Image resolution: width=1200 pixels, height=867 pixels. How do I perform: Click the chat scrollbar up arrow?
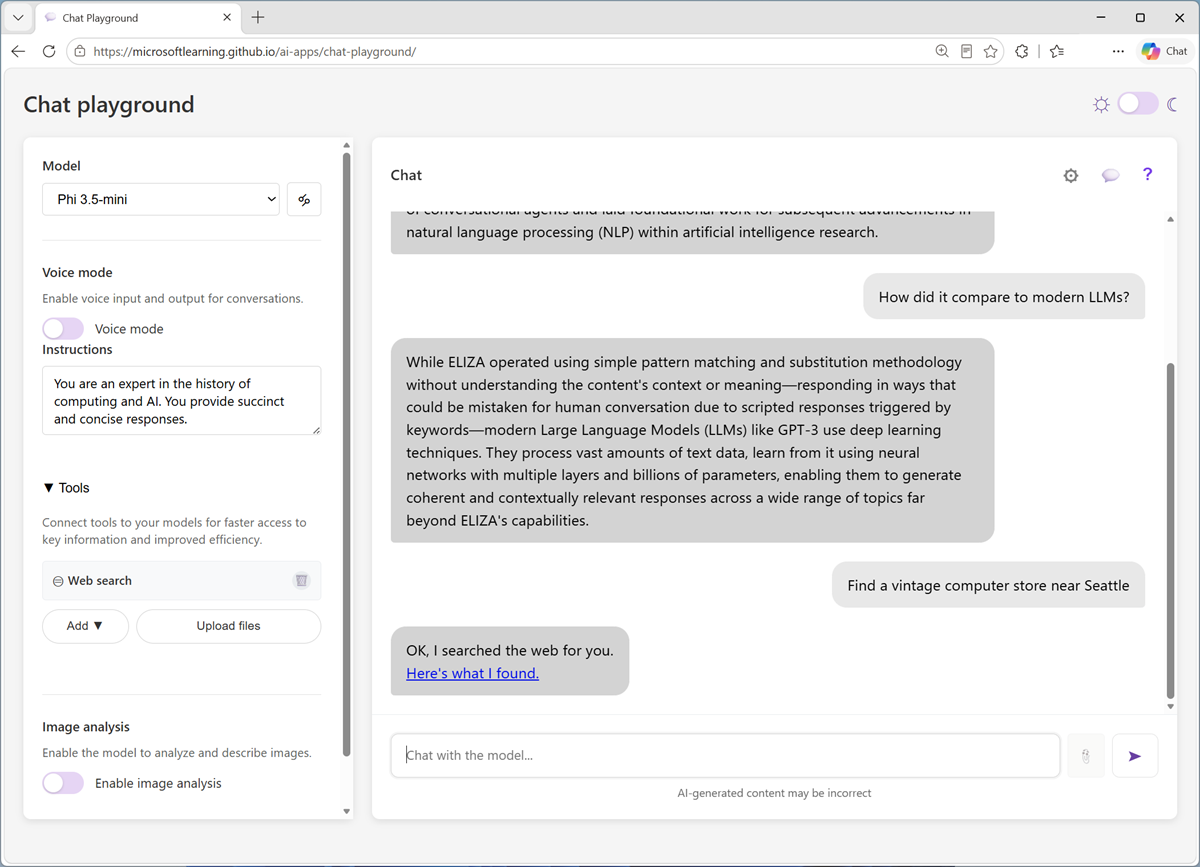click(x=1171, y=218)
